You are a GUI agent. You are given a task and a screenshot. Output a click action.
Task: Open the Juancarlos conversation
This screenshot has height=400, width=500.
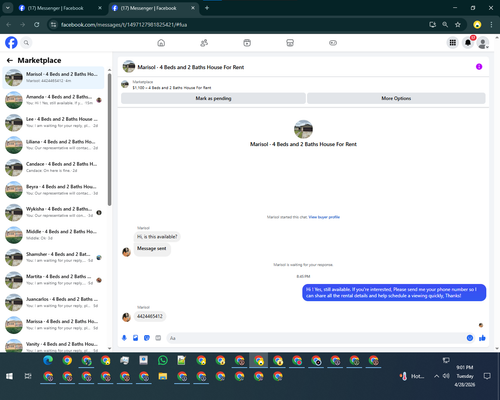point(53,302)
